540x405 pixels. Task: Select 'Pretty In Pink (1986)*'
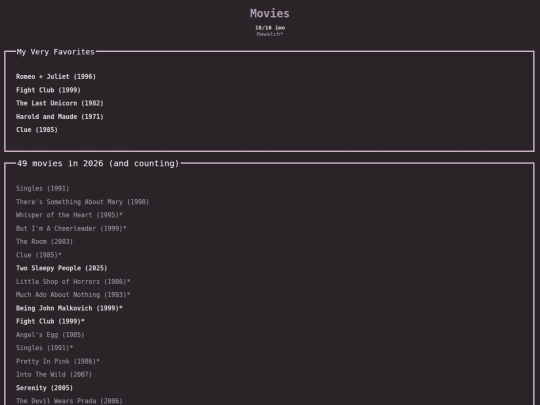point(58,361)
